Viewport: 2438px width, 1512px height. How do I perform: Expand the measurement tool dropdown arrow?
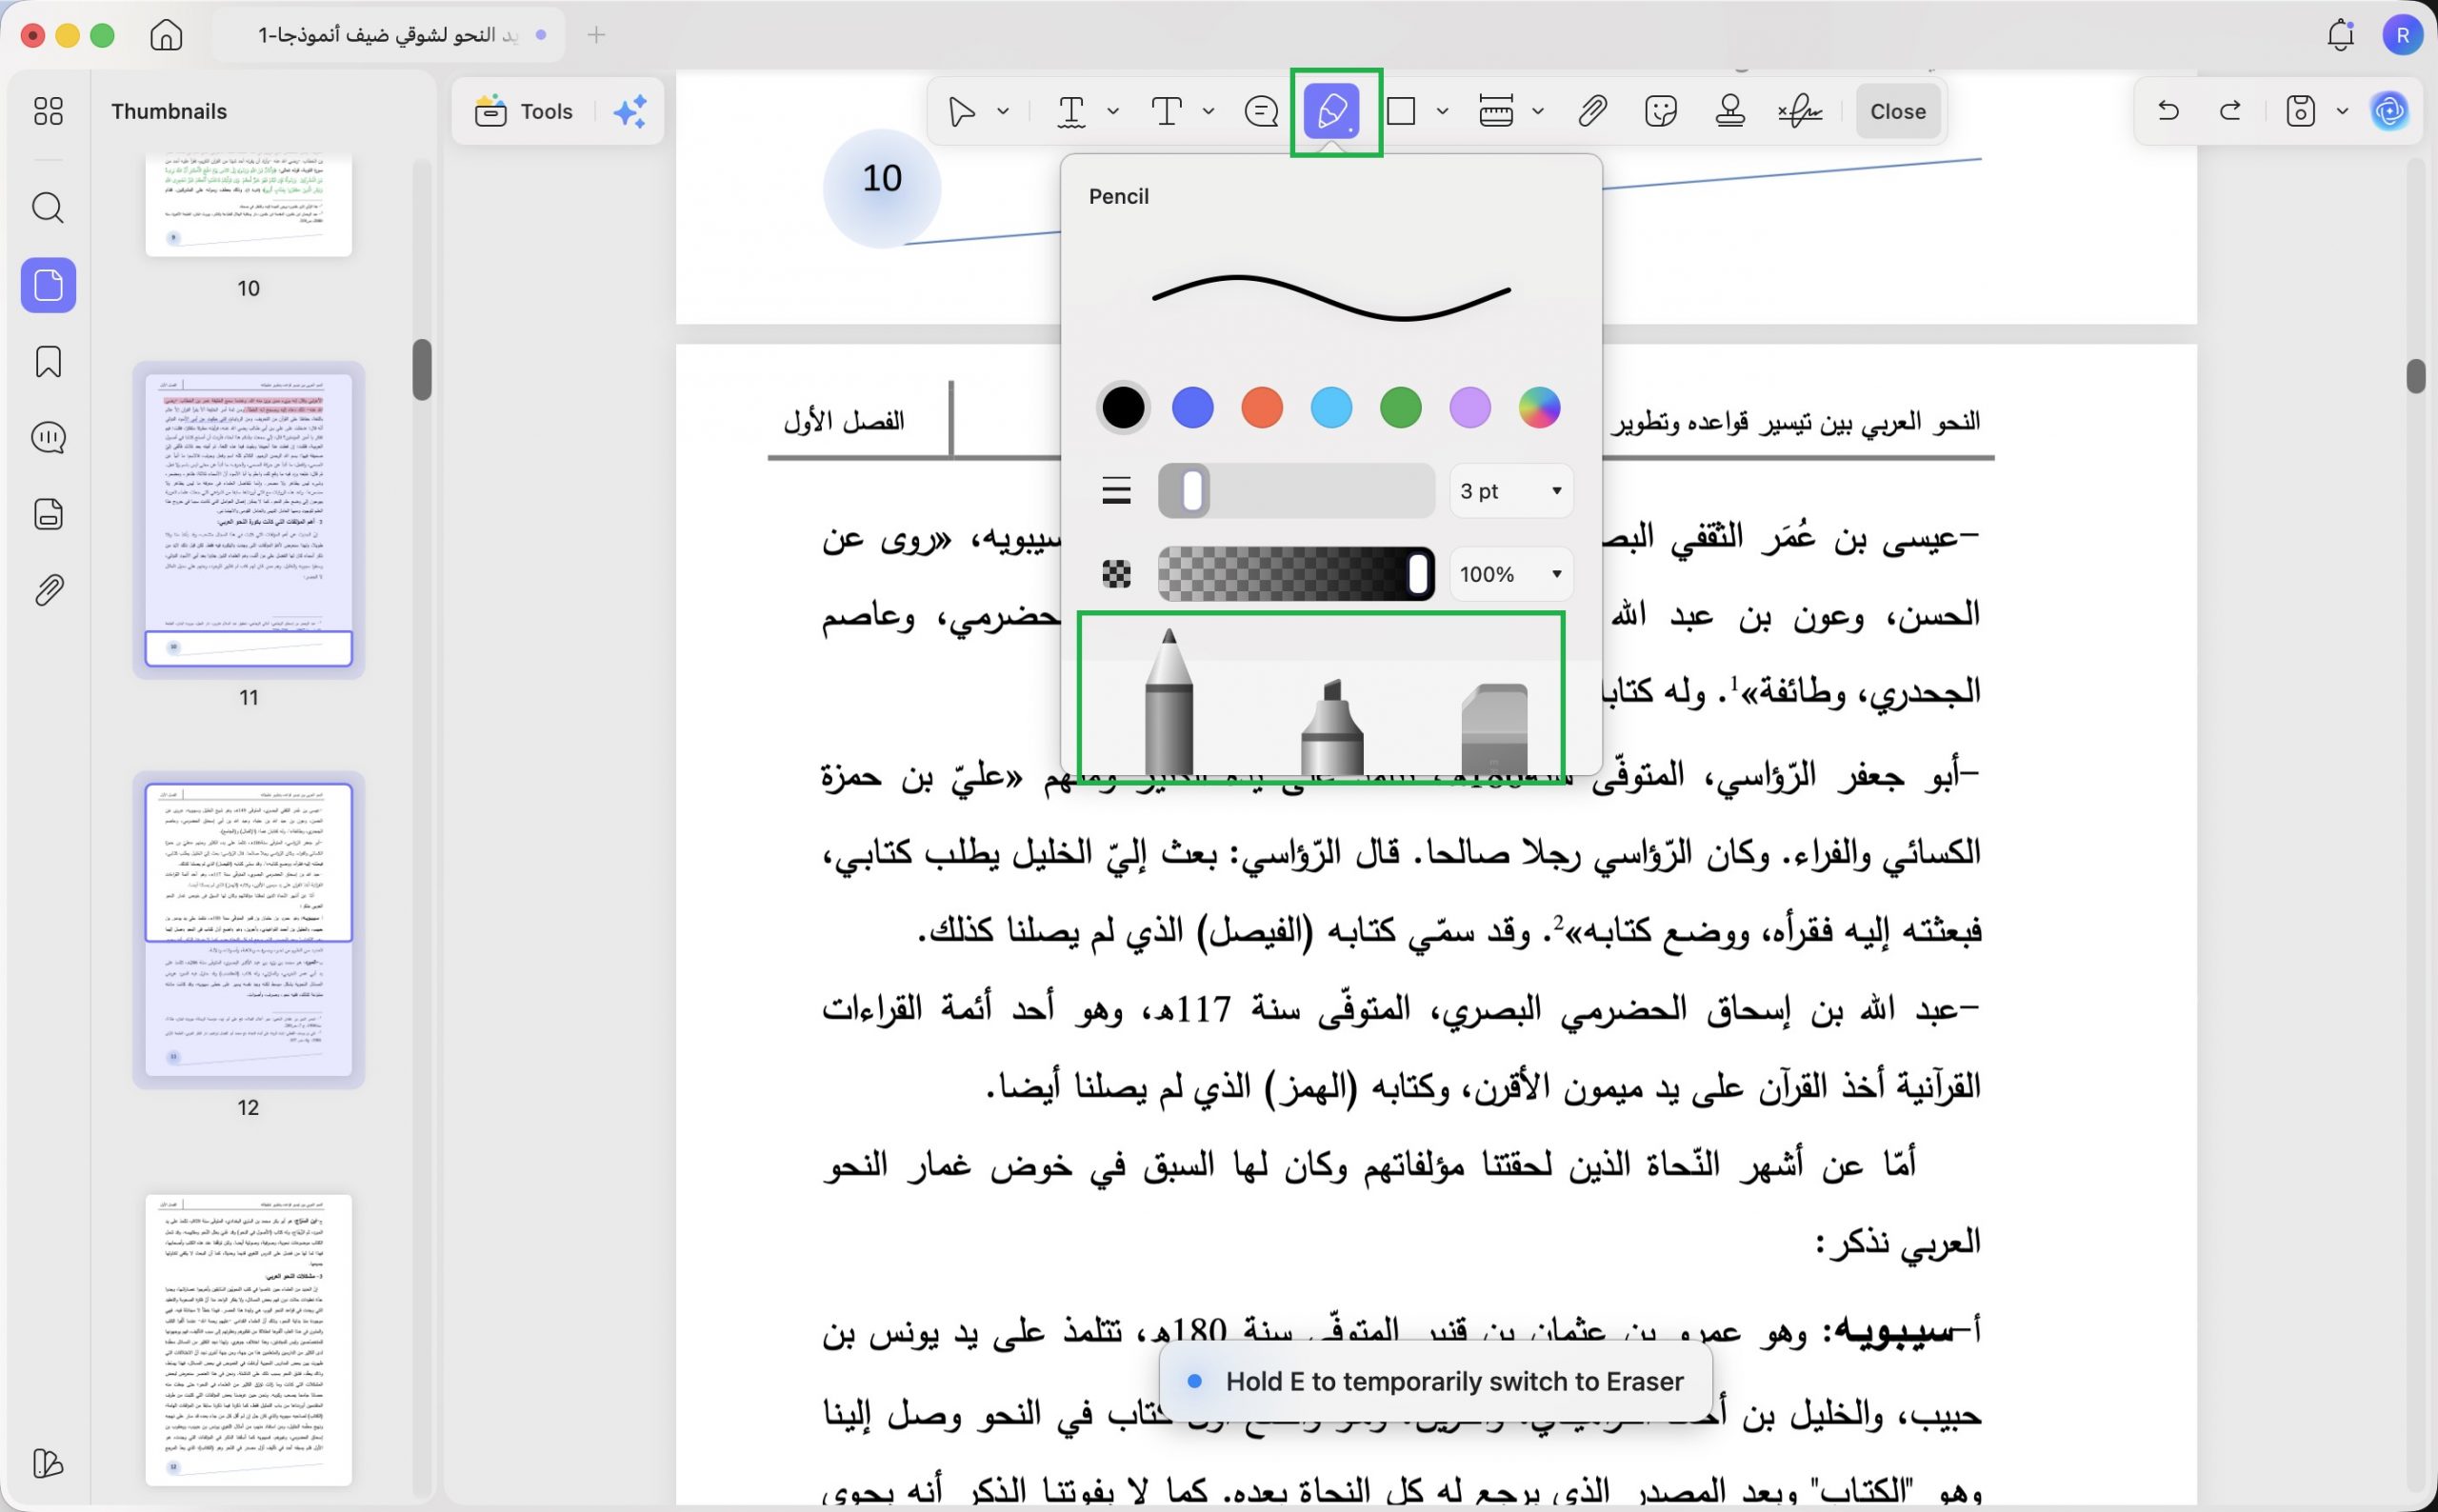1538,111
